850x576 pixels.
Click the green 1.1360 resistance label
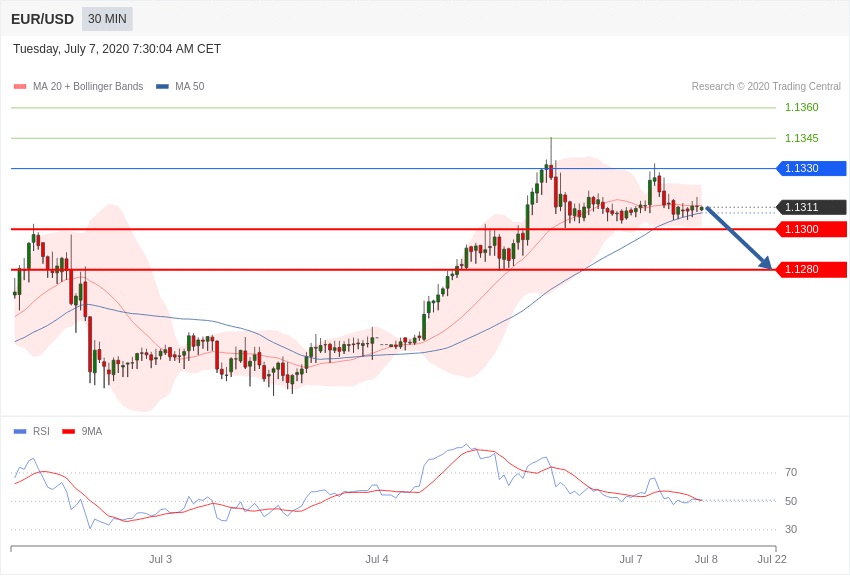tap(801, 108)
